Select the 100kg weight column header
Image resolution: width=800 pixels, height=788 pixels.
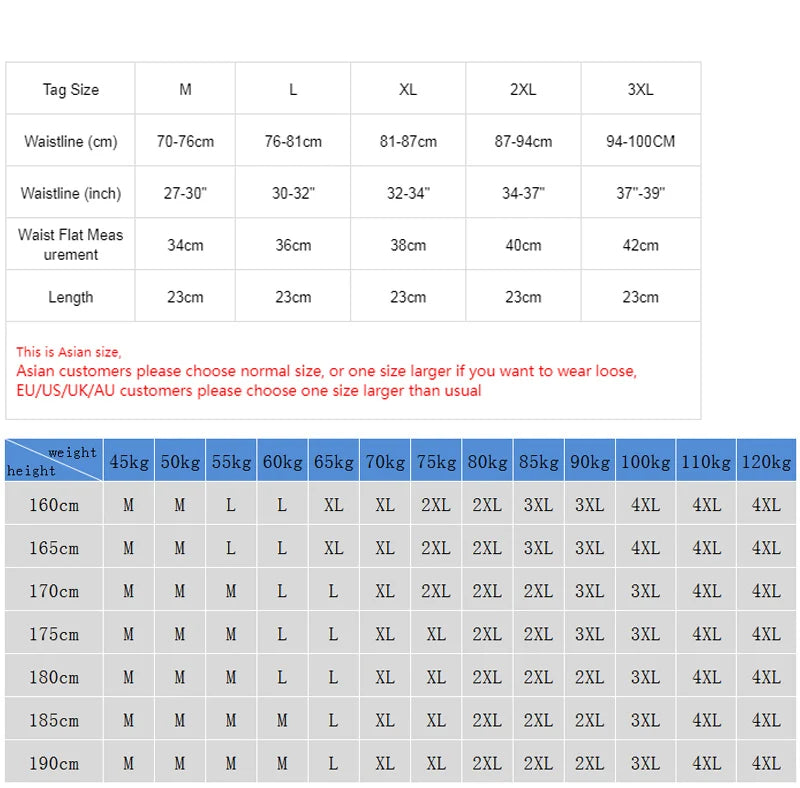point(645,460)
